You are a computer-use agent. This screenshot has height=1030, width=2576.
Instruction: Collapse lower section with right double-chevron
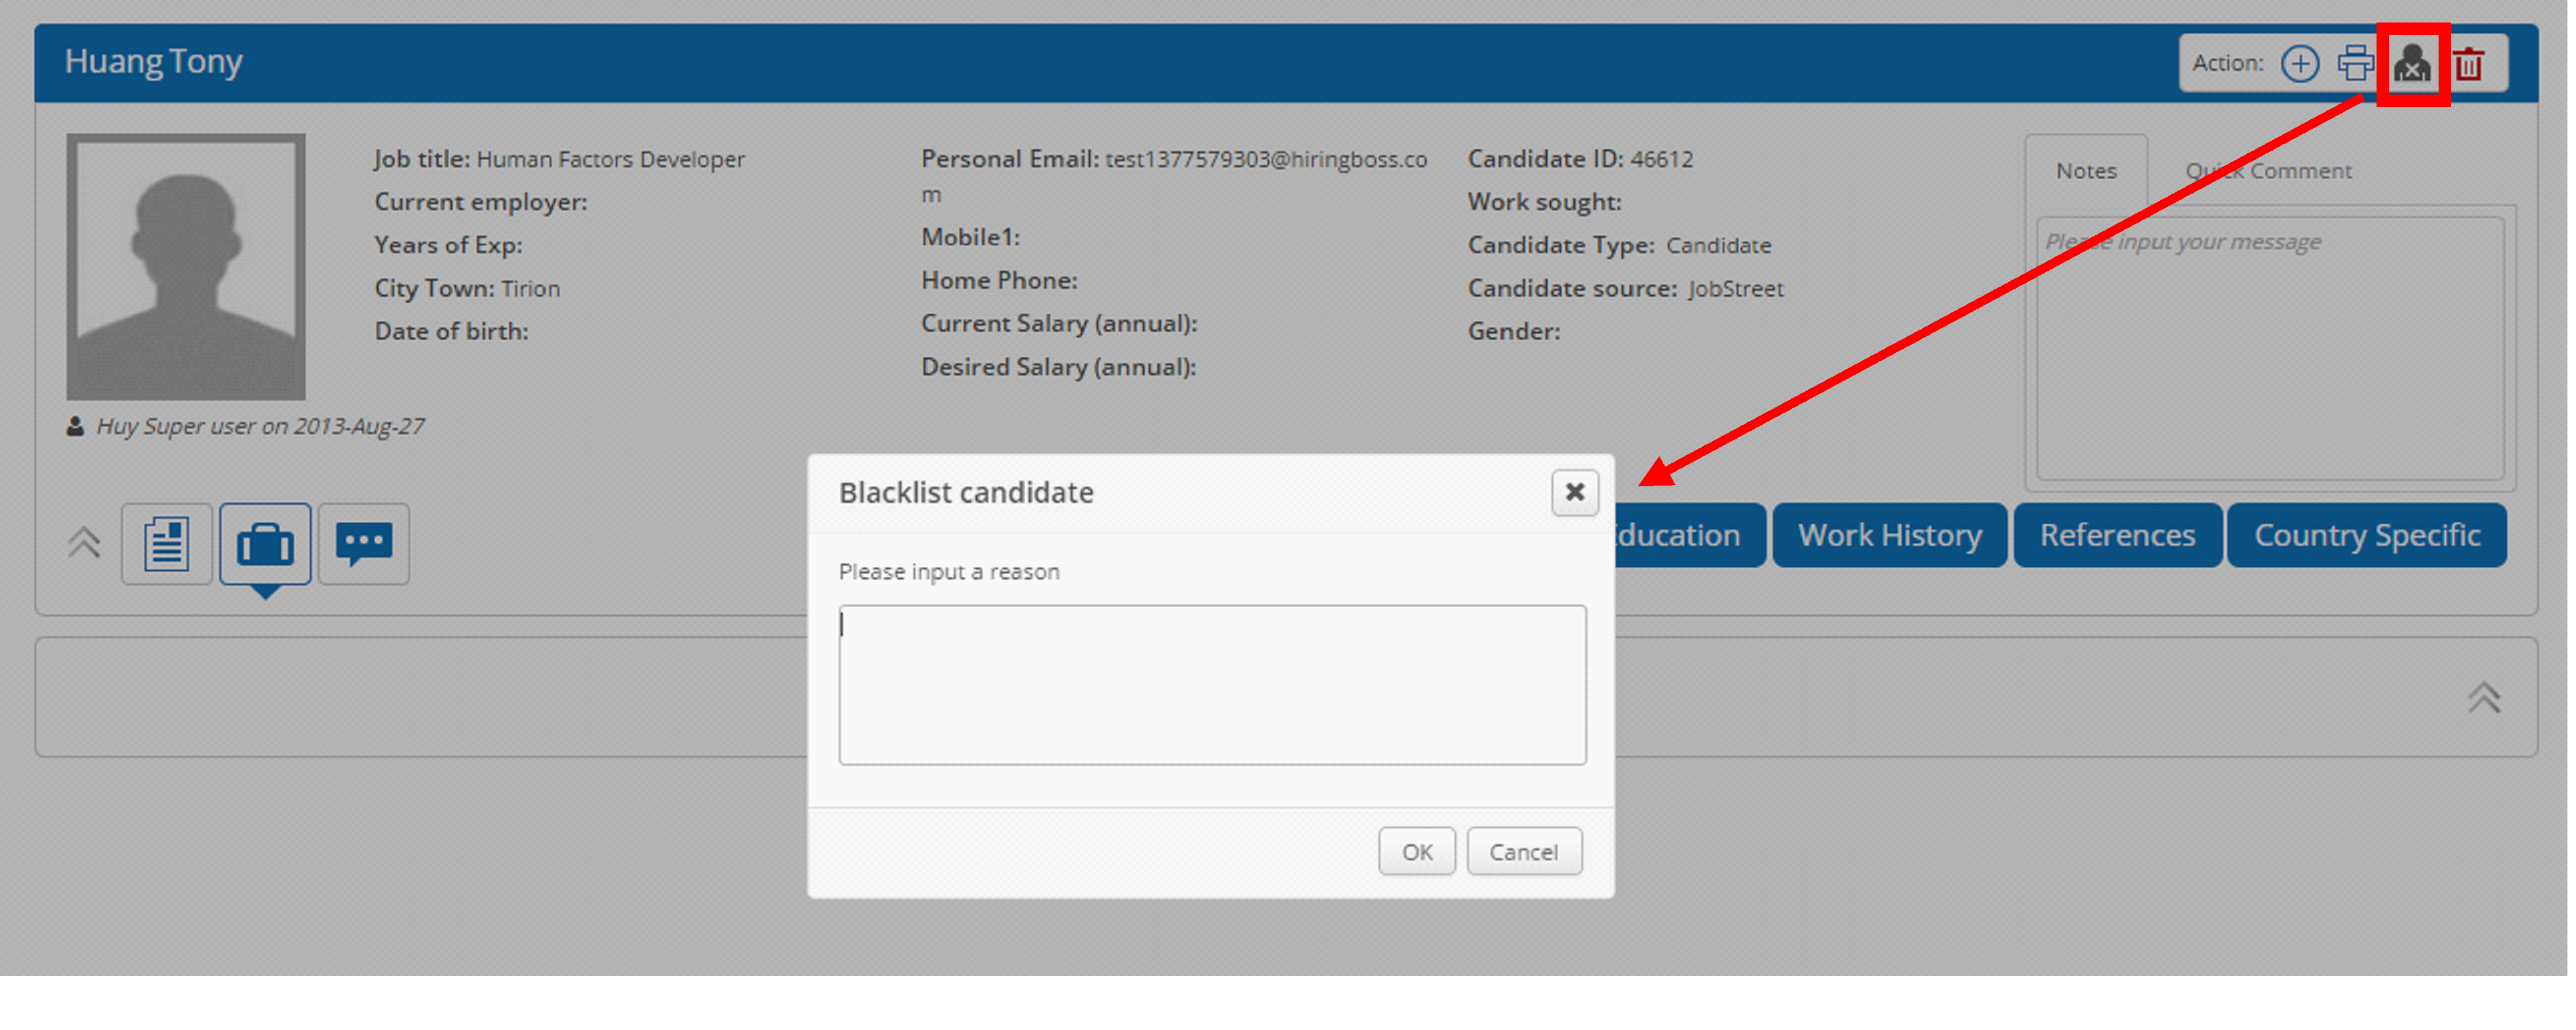pos(2484,697)
